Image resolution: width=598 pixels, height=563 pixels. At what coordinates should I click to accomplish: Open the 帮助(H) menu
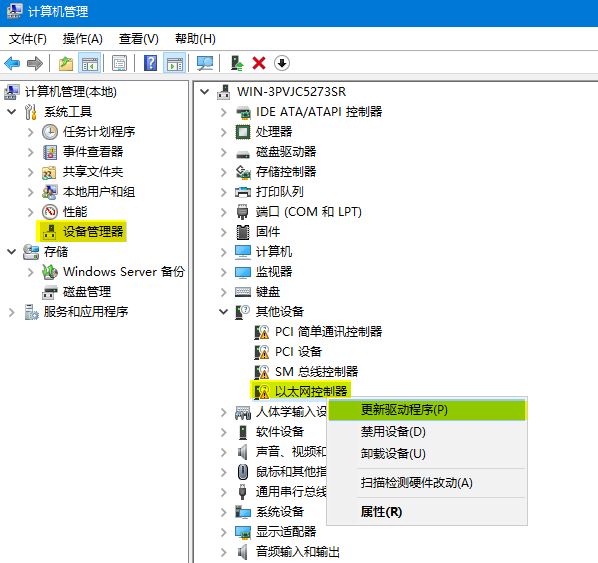tap(195, 39)
